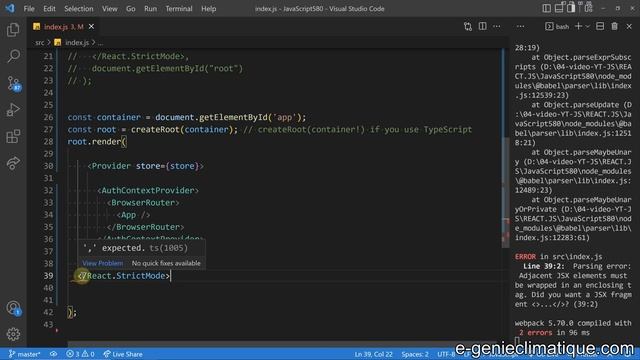Open the launch profile dropdown arrow
The width and height of the screenshot is (640, 360).
point(588,27)
